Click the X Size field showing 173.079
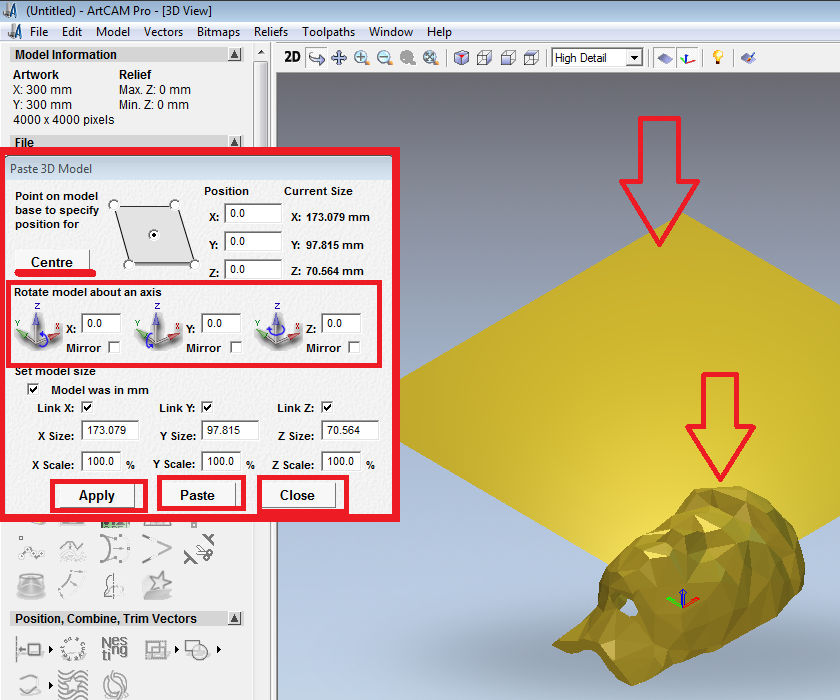 pos(110,431)
